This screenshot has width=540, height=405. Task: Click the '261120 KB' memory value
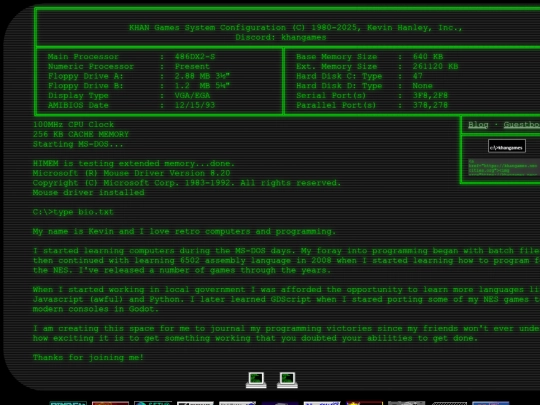tap(435, 66)
